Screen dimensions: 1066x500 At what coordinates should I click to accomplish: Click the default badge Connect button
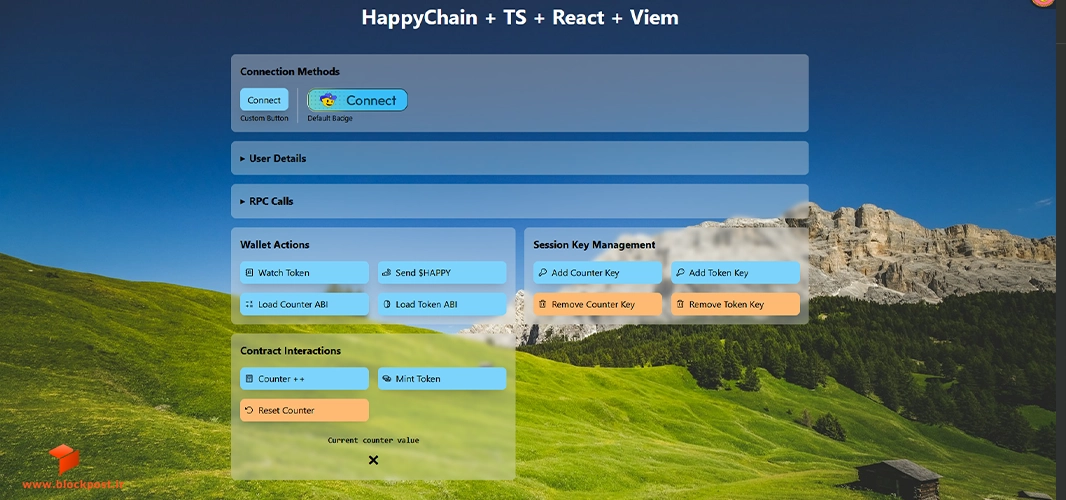(x=358, y=100)
